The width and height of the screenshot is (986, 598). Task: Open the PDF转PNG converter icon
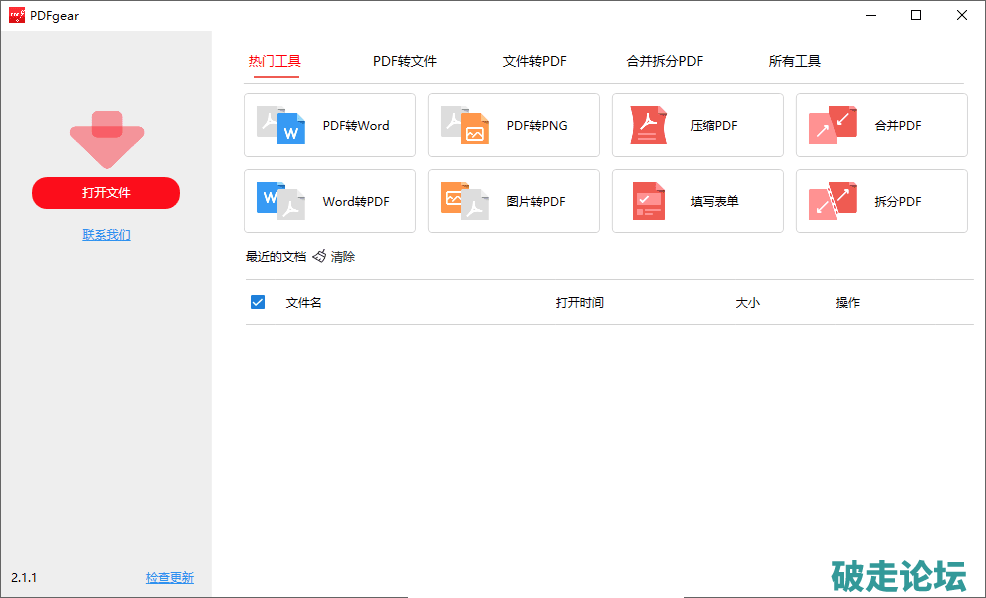[x=465, y=125]
